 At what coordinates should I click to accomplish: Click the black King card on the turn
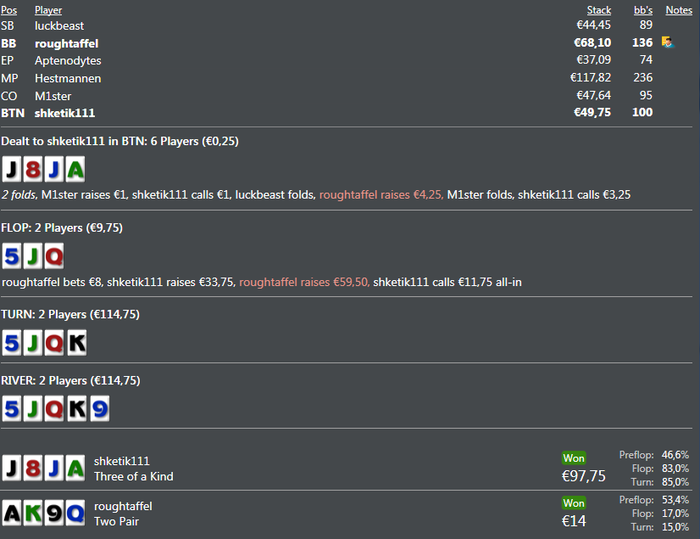pyautogui.click(x=77, y=343)
